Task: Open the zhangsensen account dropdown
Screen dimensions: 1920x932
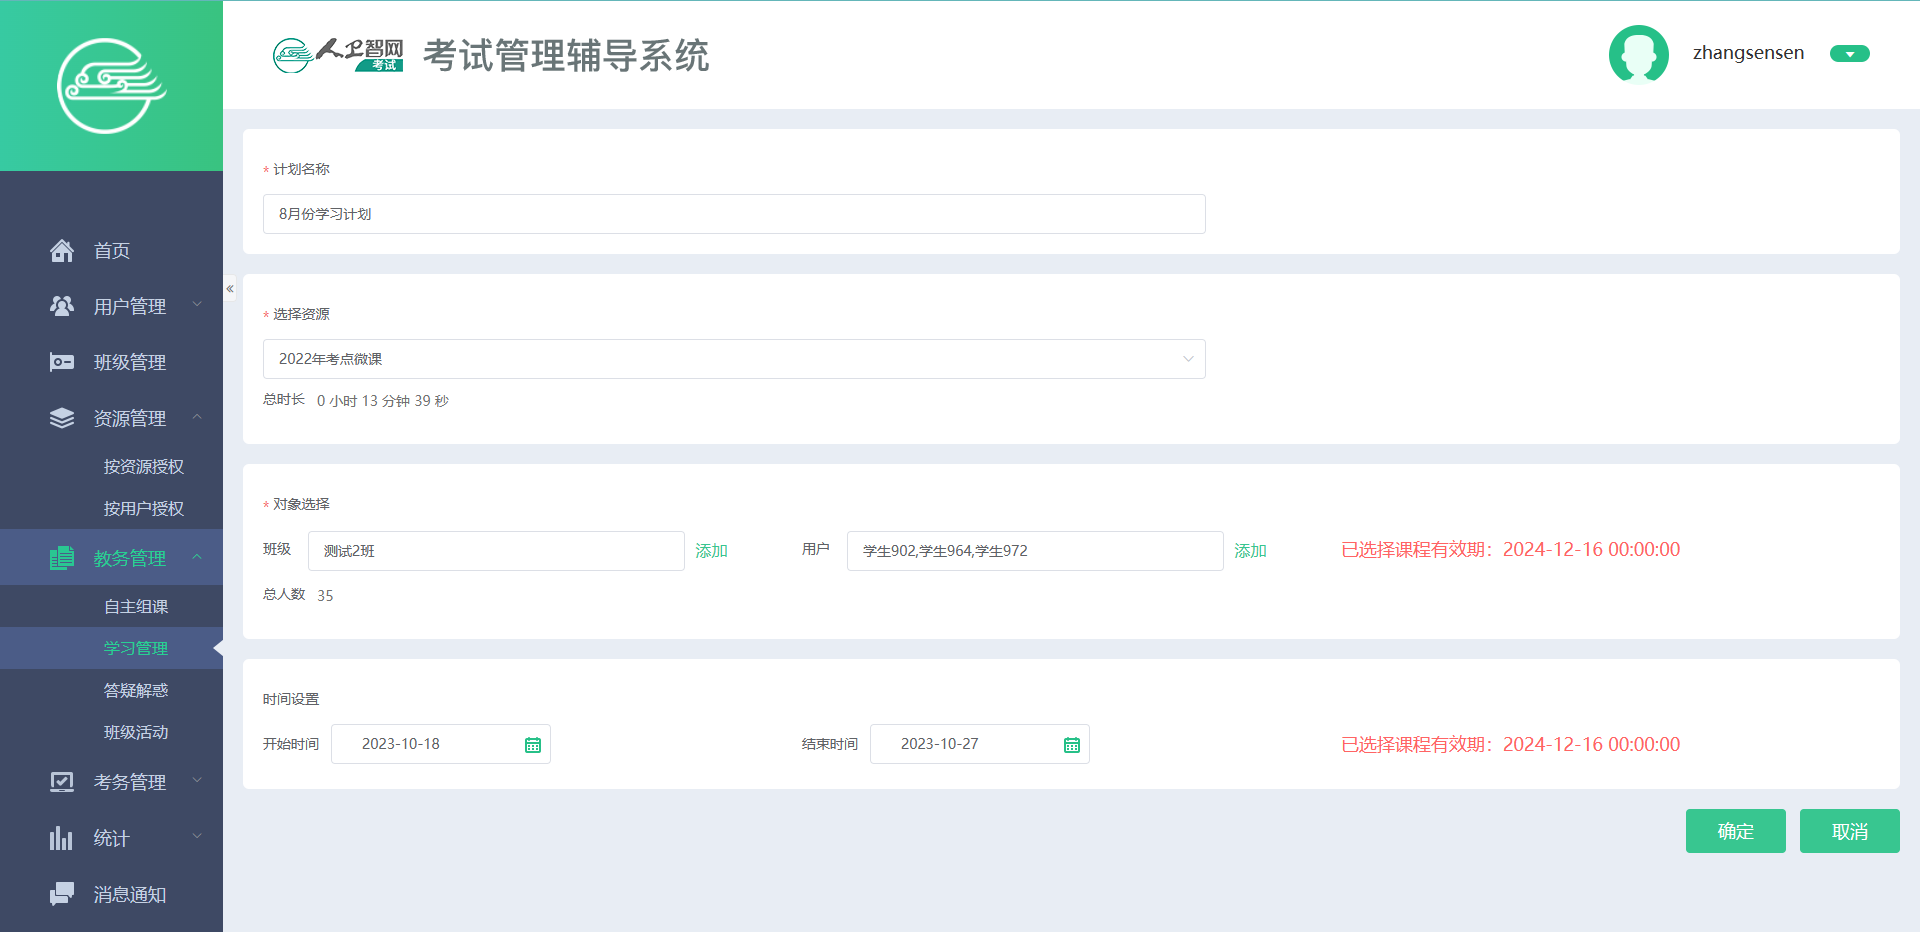Action: click(x=1849, y=54)
